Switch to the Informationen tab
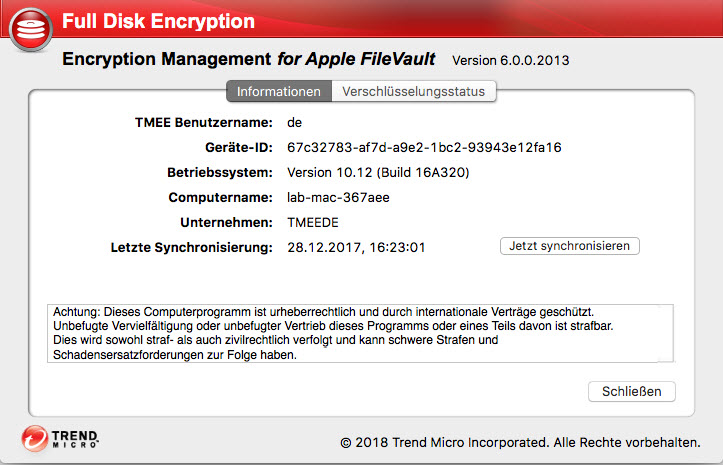This screenshot has height=465, width=723. (279, 91)
